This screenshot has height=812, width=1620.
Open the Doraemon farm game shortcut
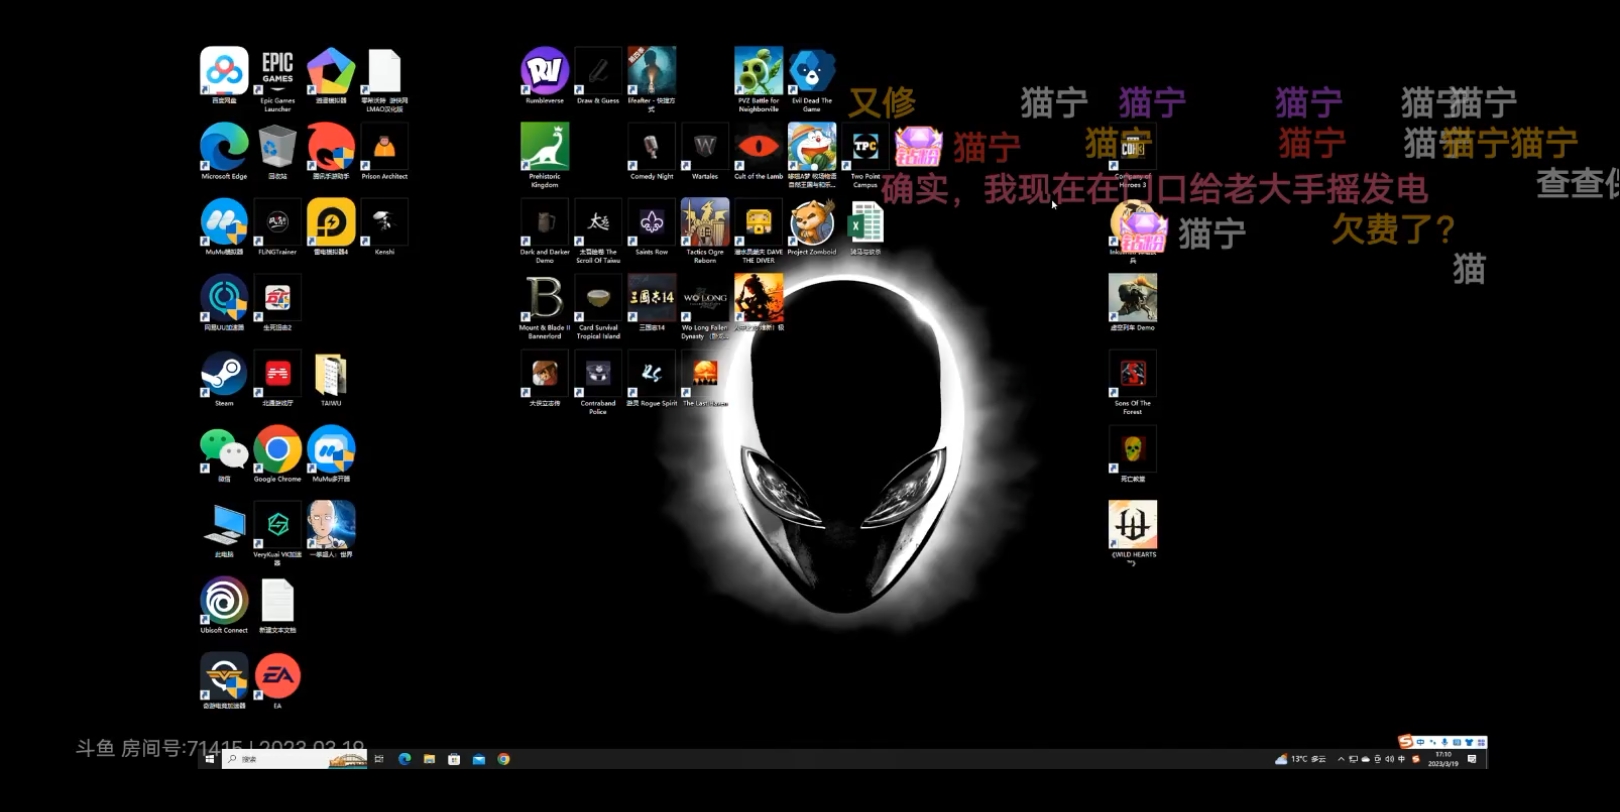(x=812, y=155)
